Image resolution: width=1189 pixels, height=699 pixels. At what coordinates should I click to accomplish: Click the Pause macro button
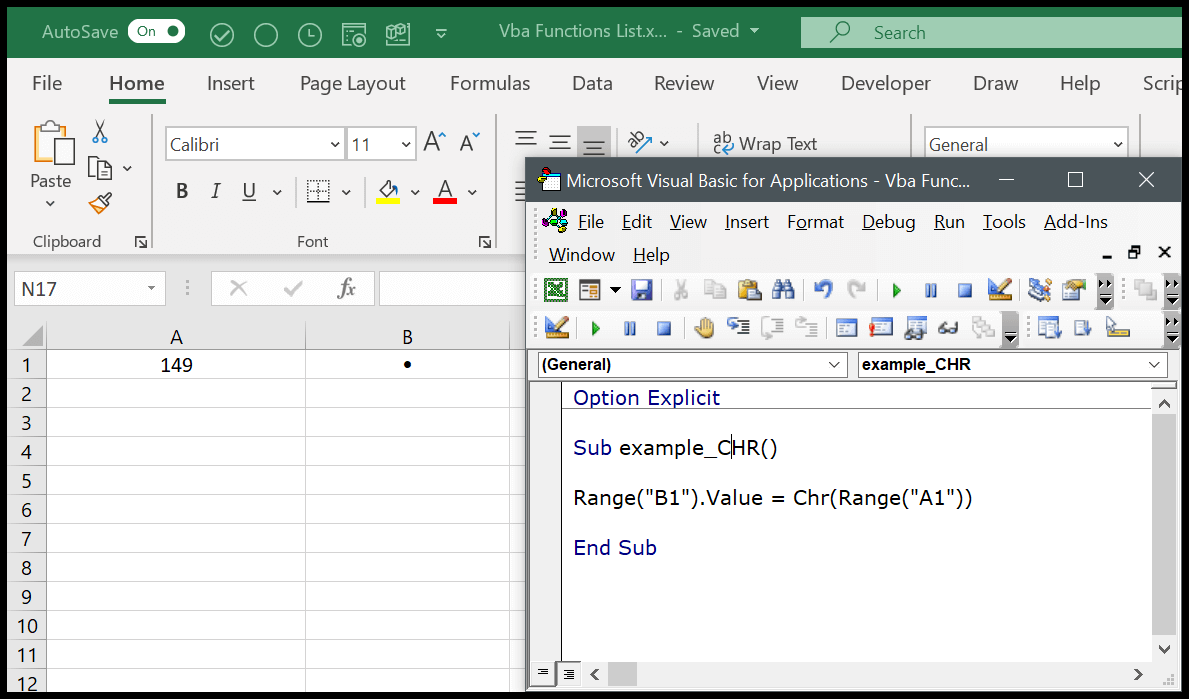point(930,290)
